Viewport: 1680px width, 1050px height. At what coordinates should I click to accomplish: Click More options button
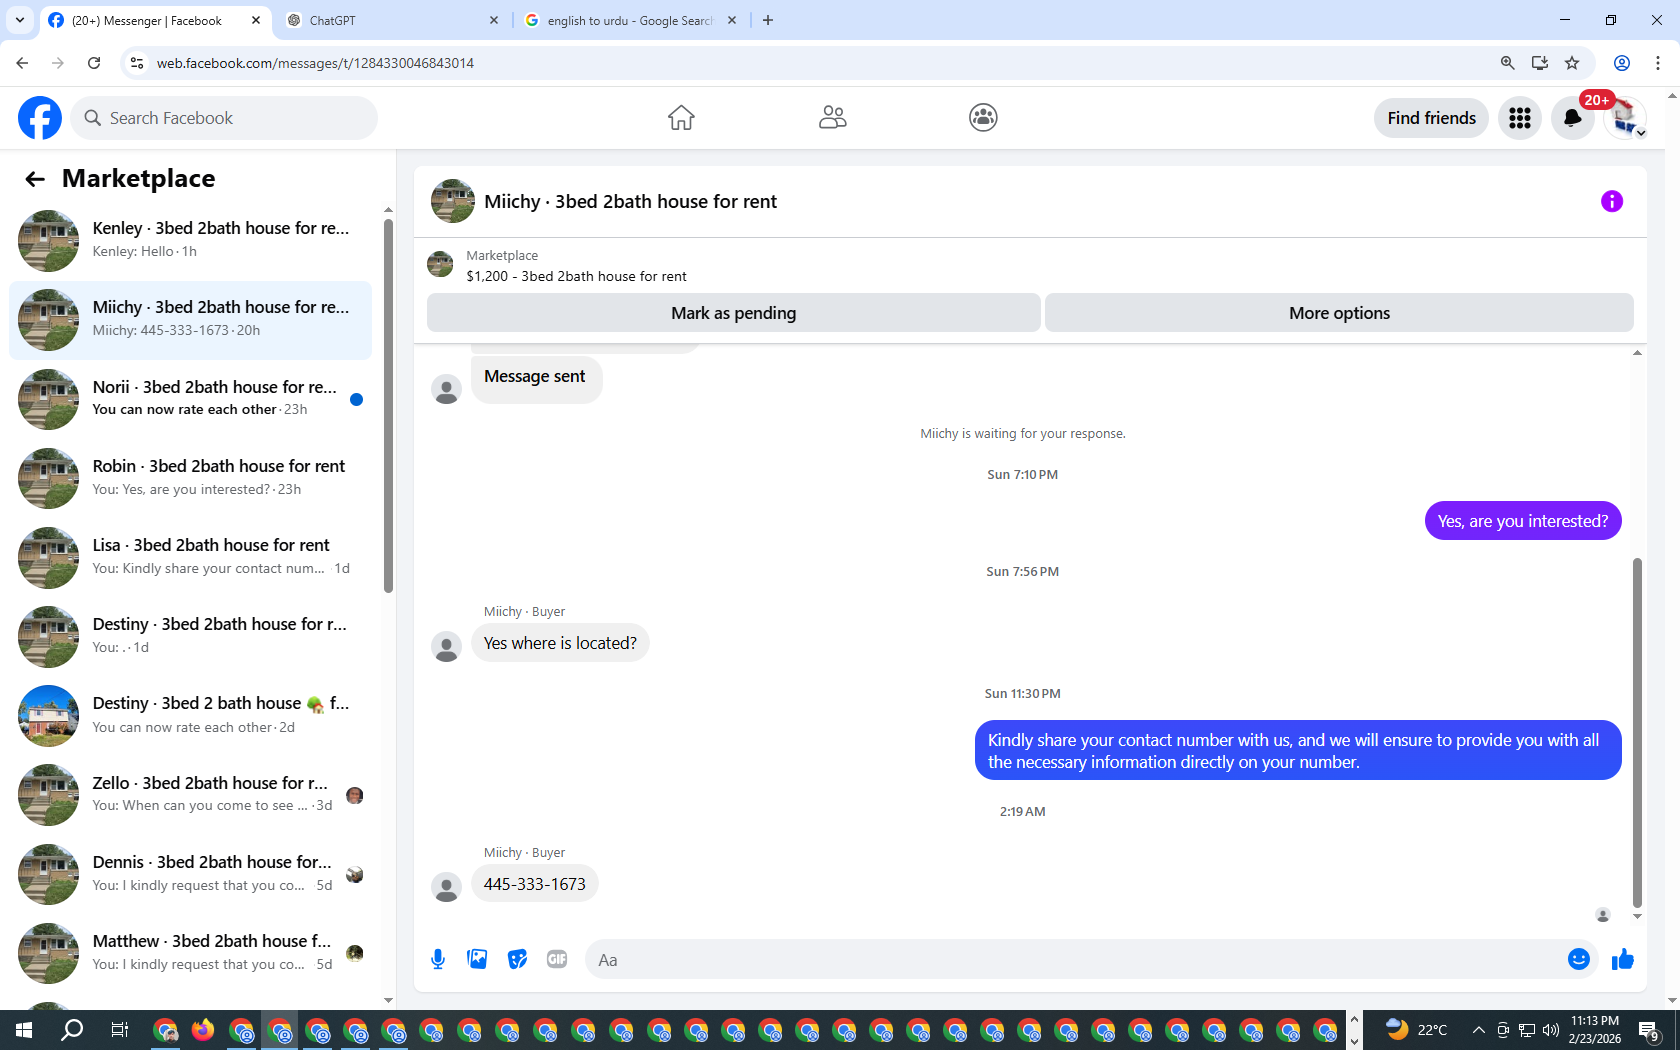point(1339,313)
